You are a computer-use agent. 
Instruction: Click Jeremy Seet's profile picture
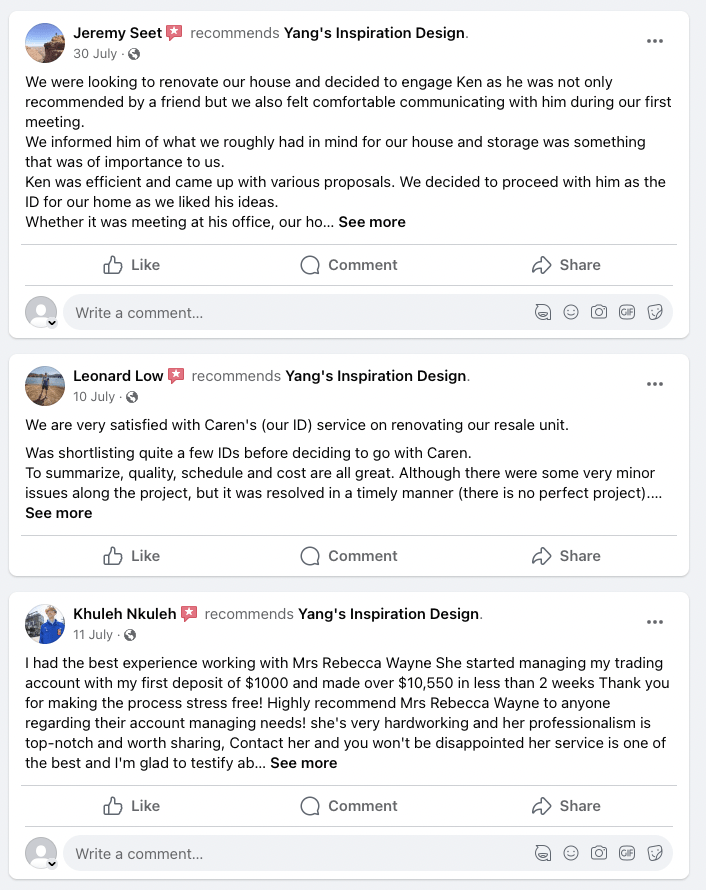click(43, 43)
